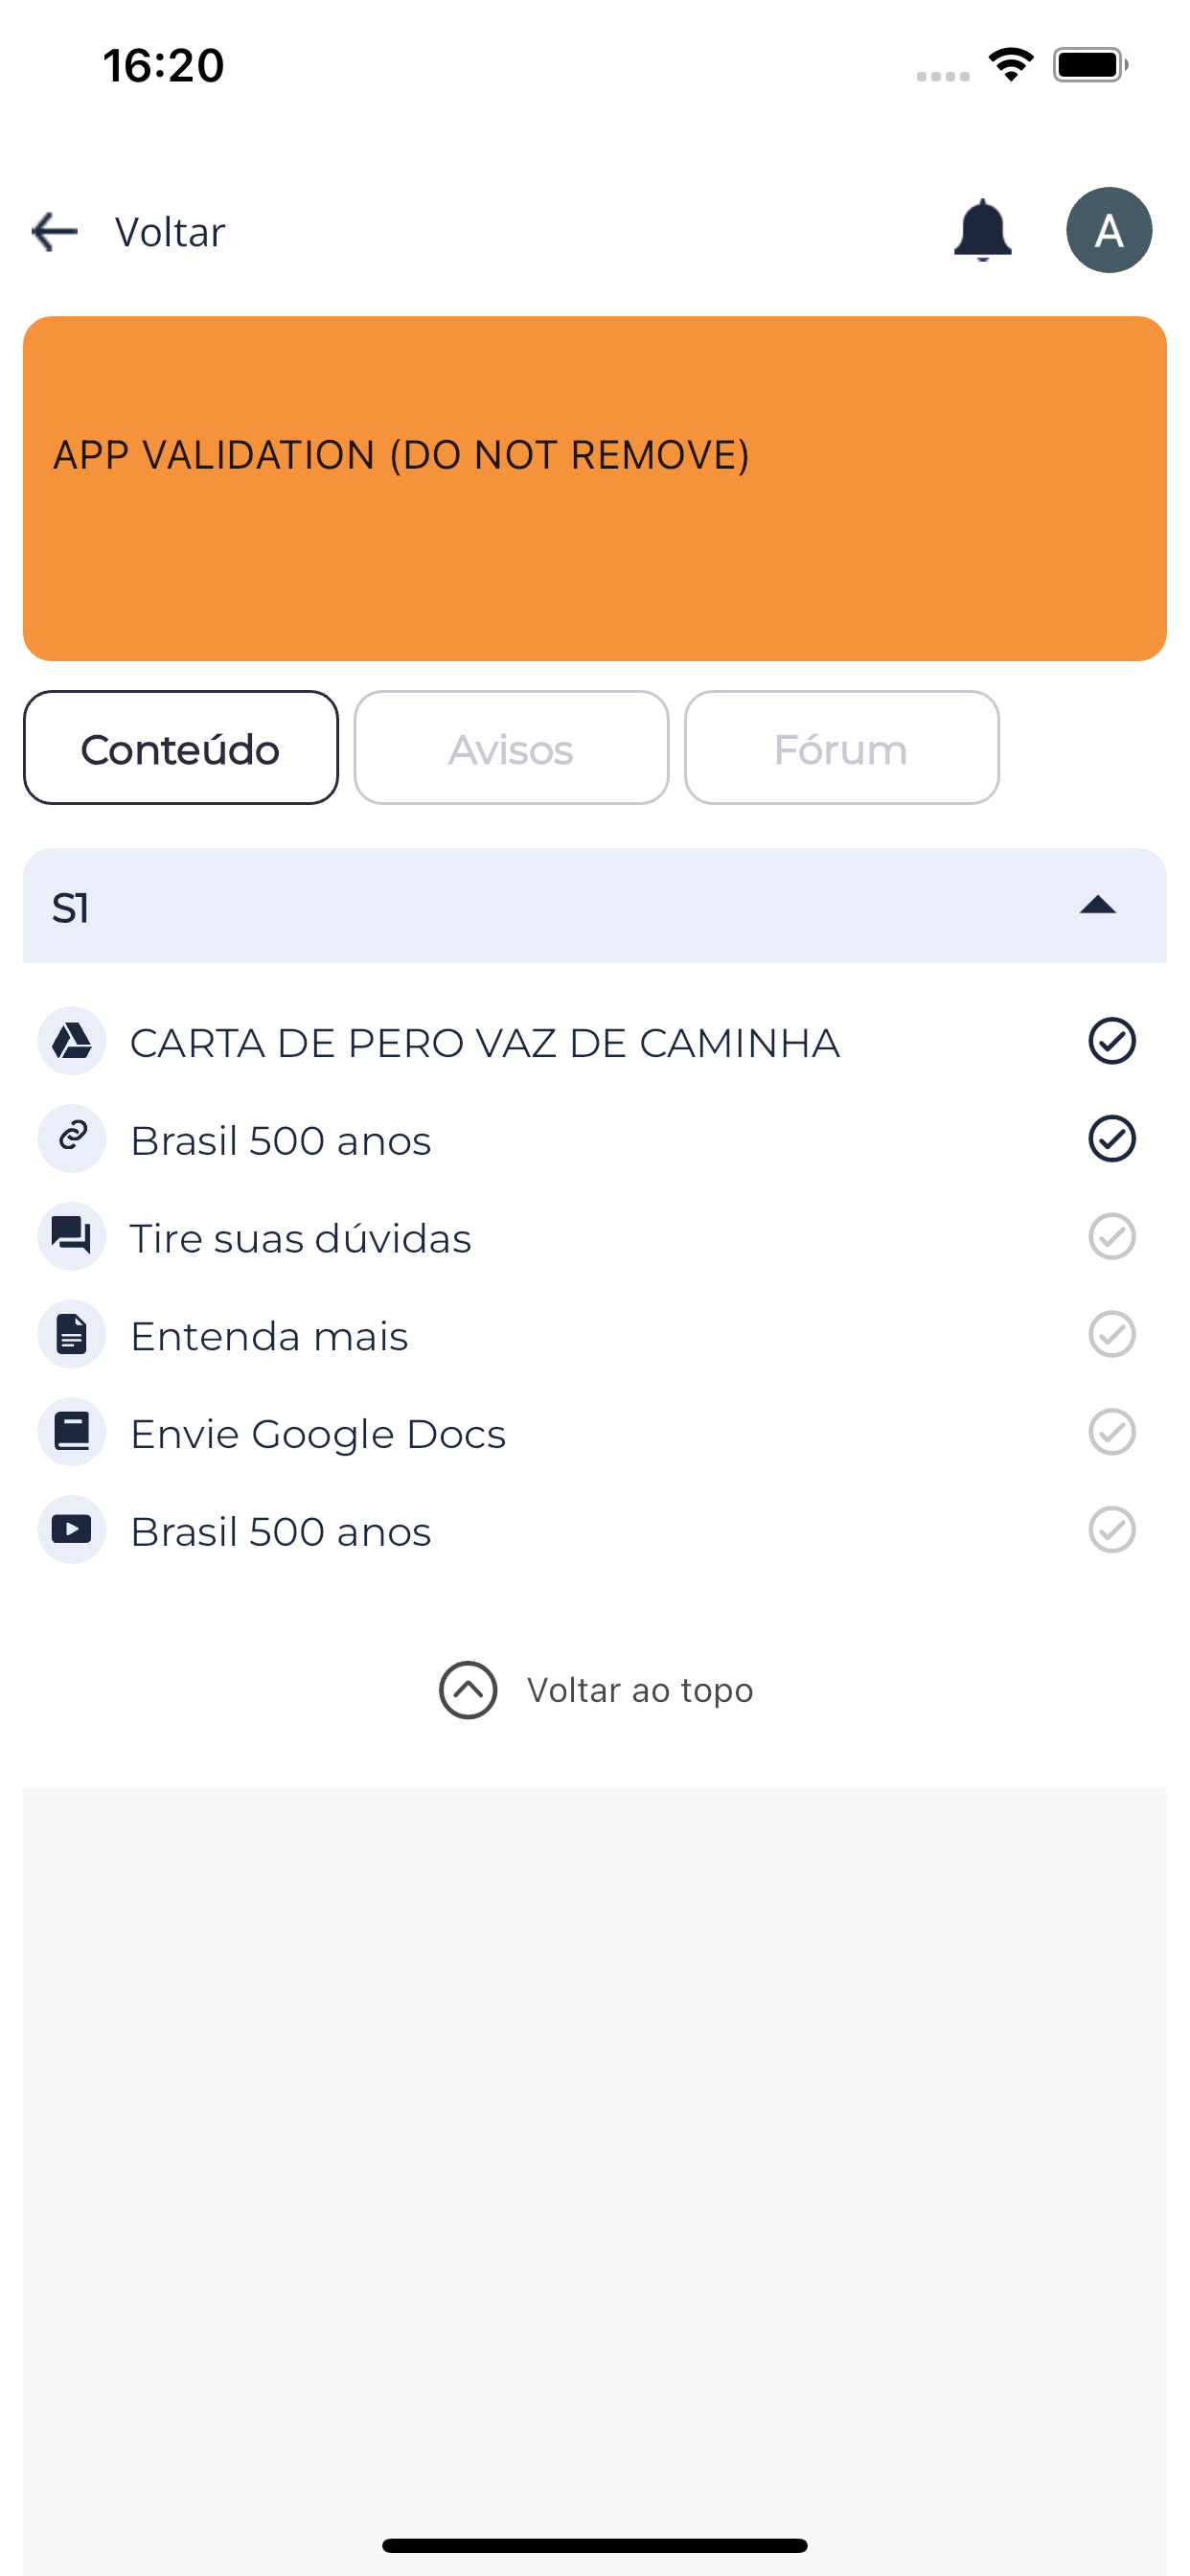Tap the S1 section header

click(x=595, y=906)
